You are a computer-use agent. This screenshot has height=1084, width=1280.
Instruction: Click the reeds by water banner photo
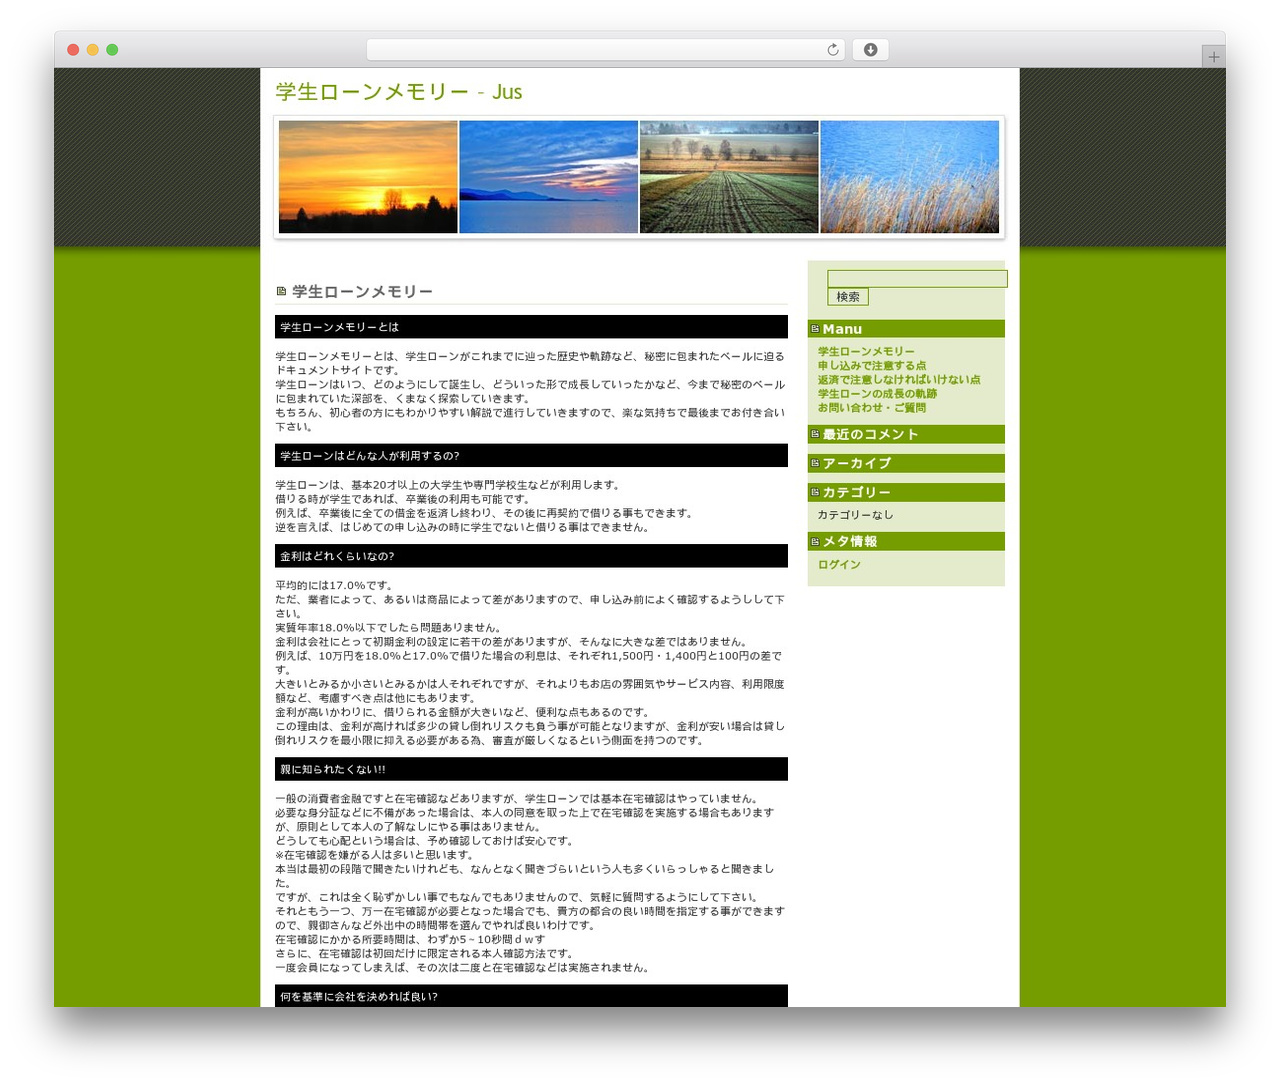point(910,177)
